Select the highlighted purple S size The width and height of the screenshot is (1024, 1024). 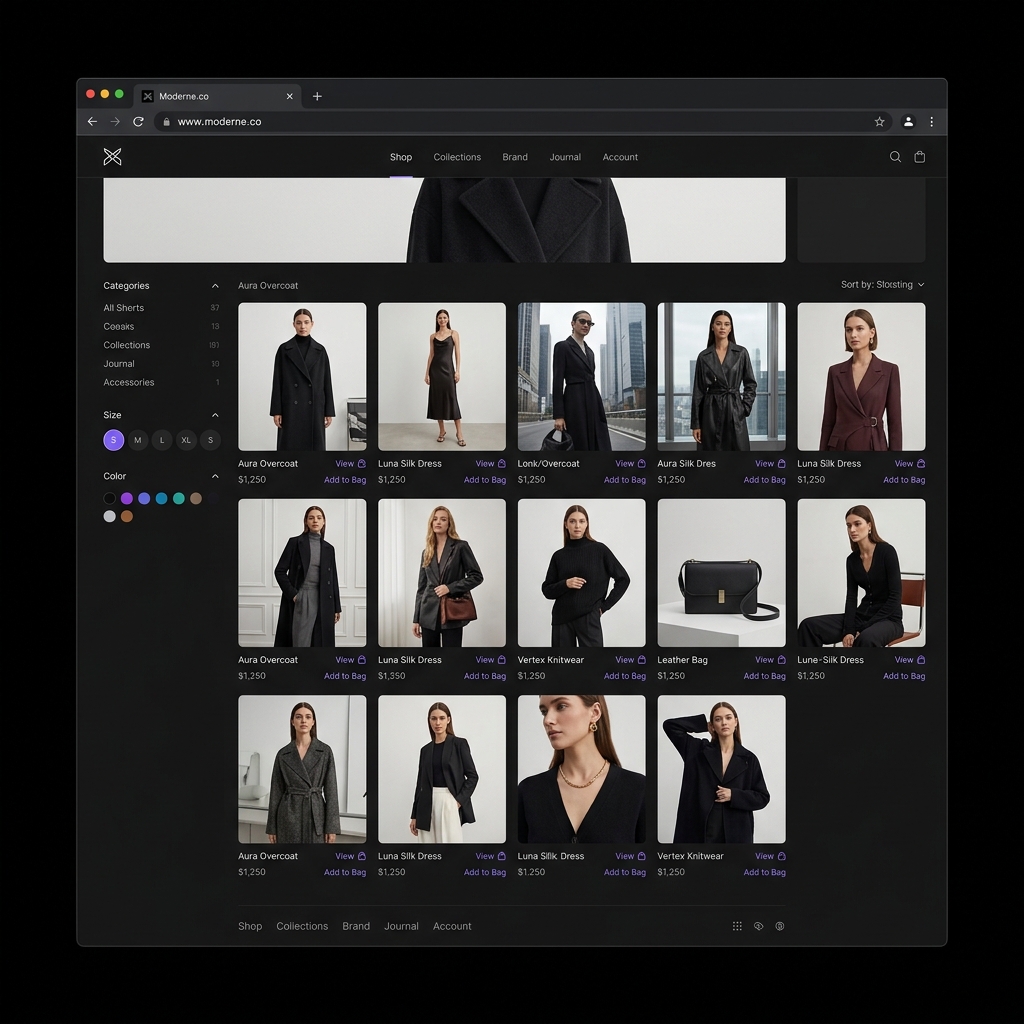tap(114, 440)
